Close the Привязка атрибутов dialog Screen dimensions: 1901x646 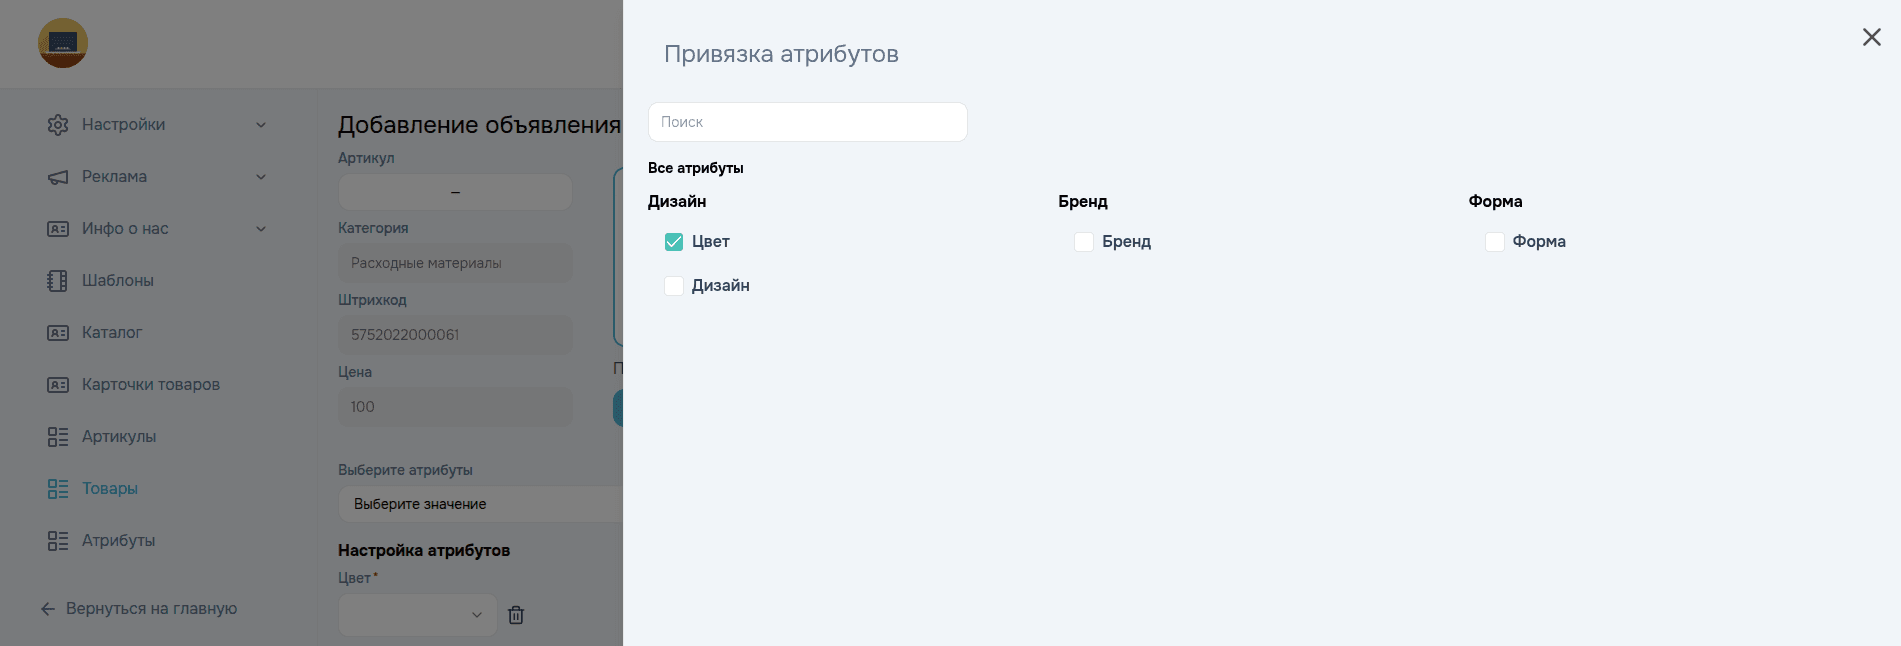coord(1871,37)
